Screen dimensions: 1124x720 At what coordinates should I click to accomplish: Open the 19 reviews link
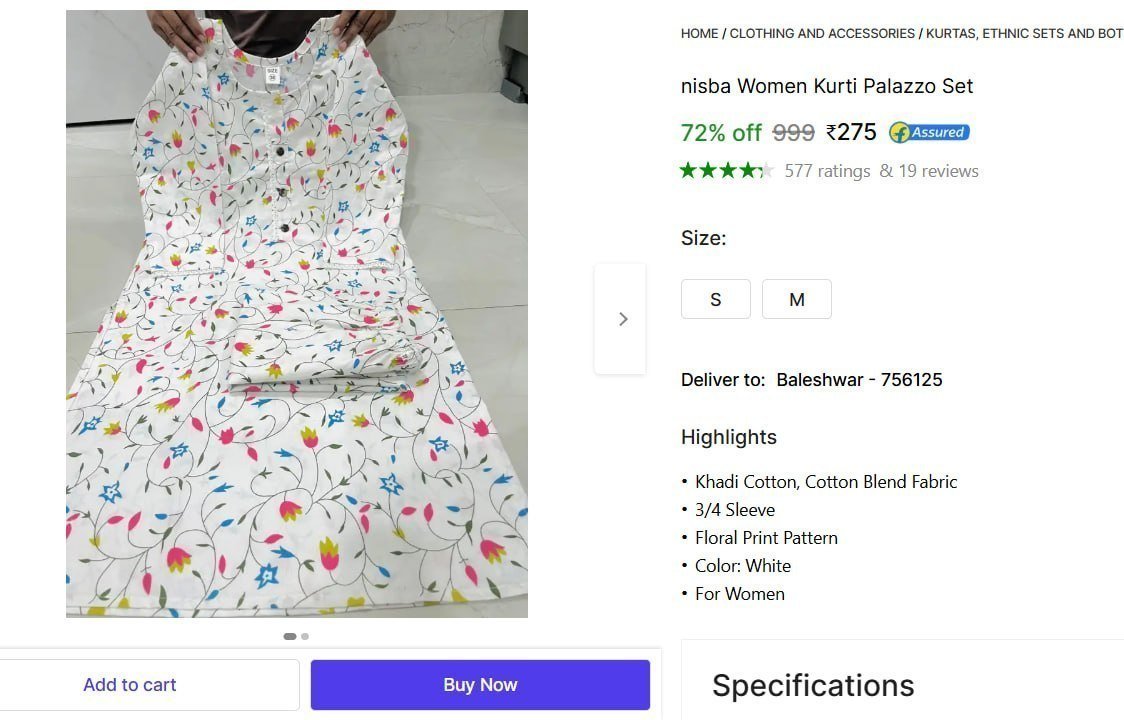coord(933,170)
